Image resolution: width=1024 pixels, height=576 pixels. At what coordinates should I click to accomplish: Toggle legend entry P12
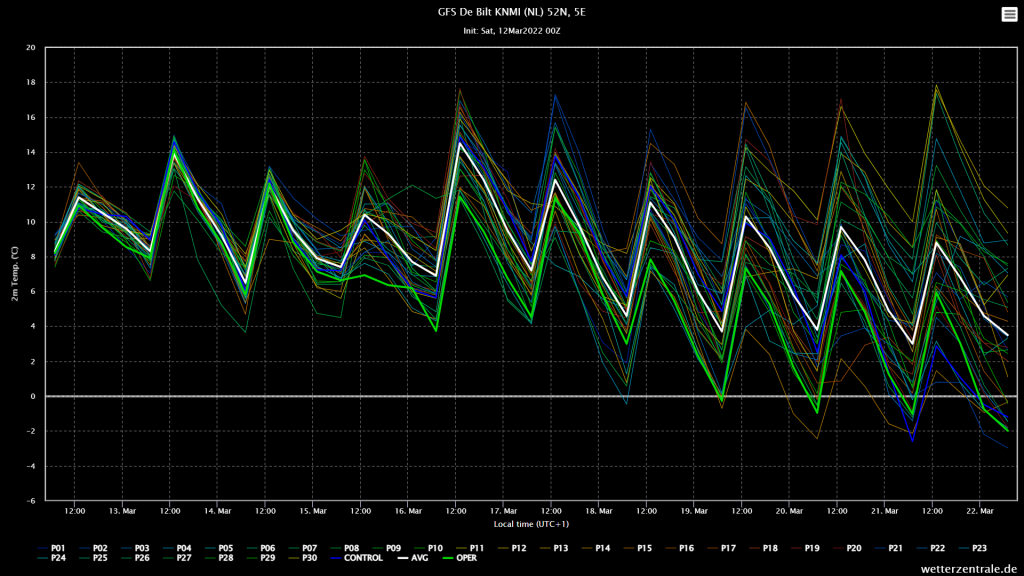511,549
